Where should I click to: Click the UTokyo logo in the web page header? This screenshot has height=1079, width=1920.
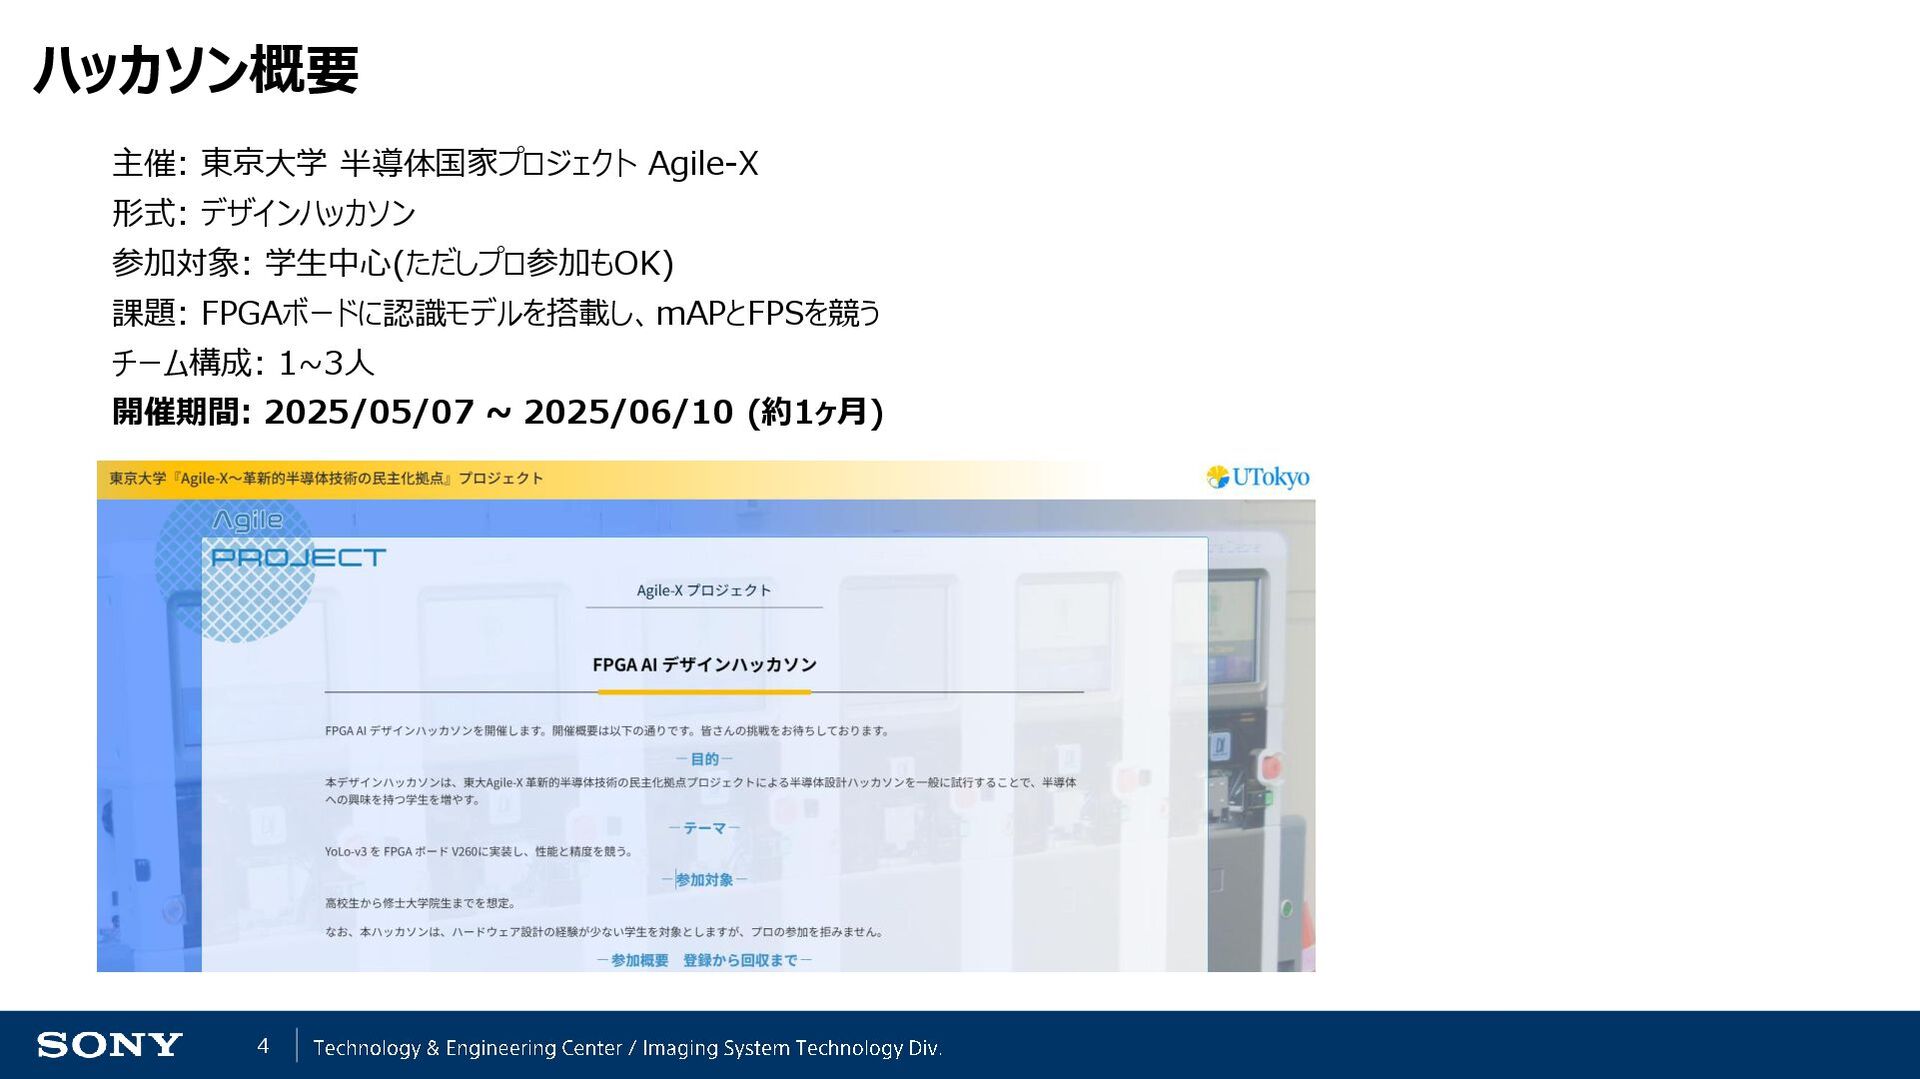pyautogui.click(x=1257, y=478)
